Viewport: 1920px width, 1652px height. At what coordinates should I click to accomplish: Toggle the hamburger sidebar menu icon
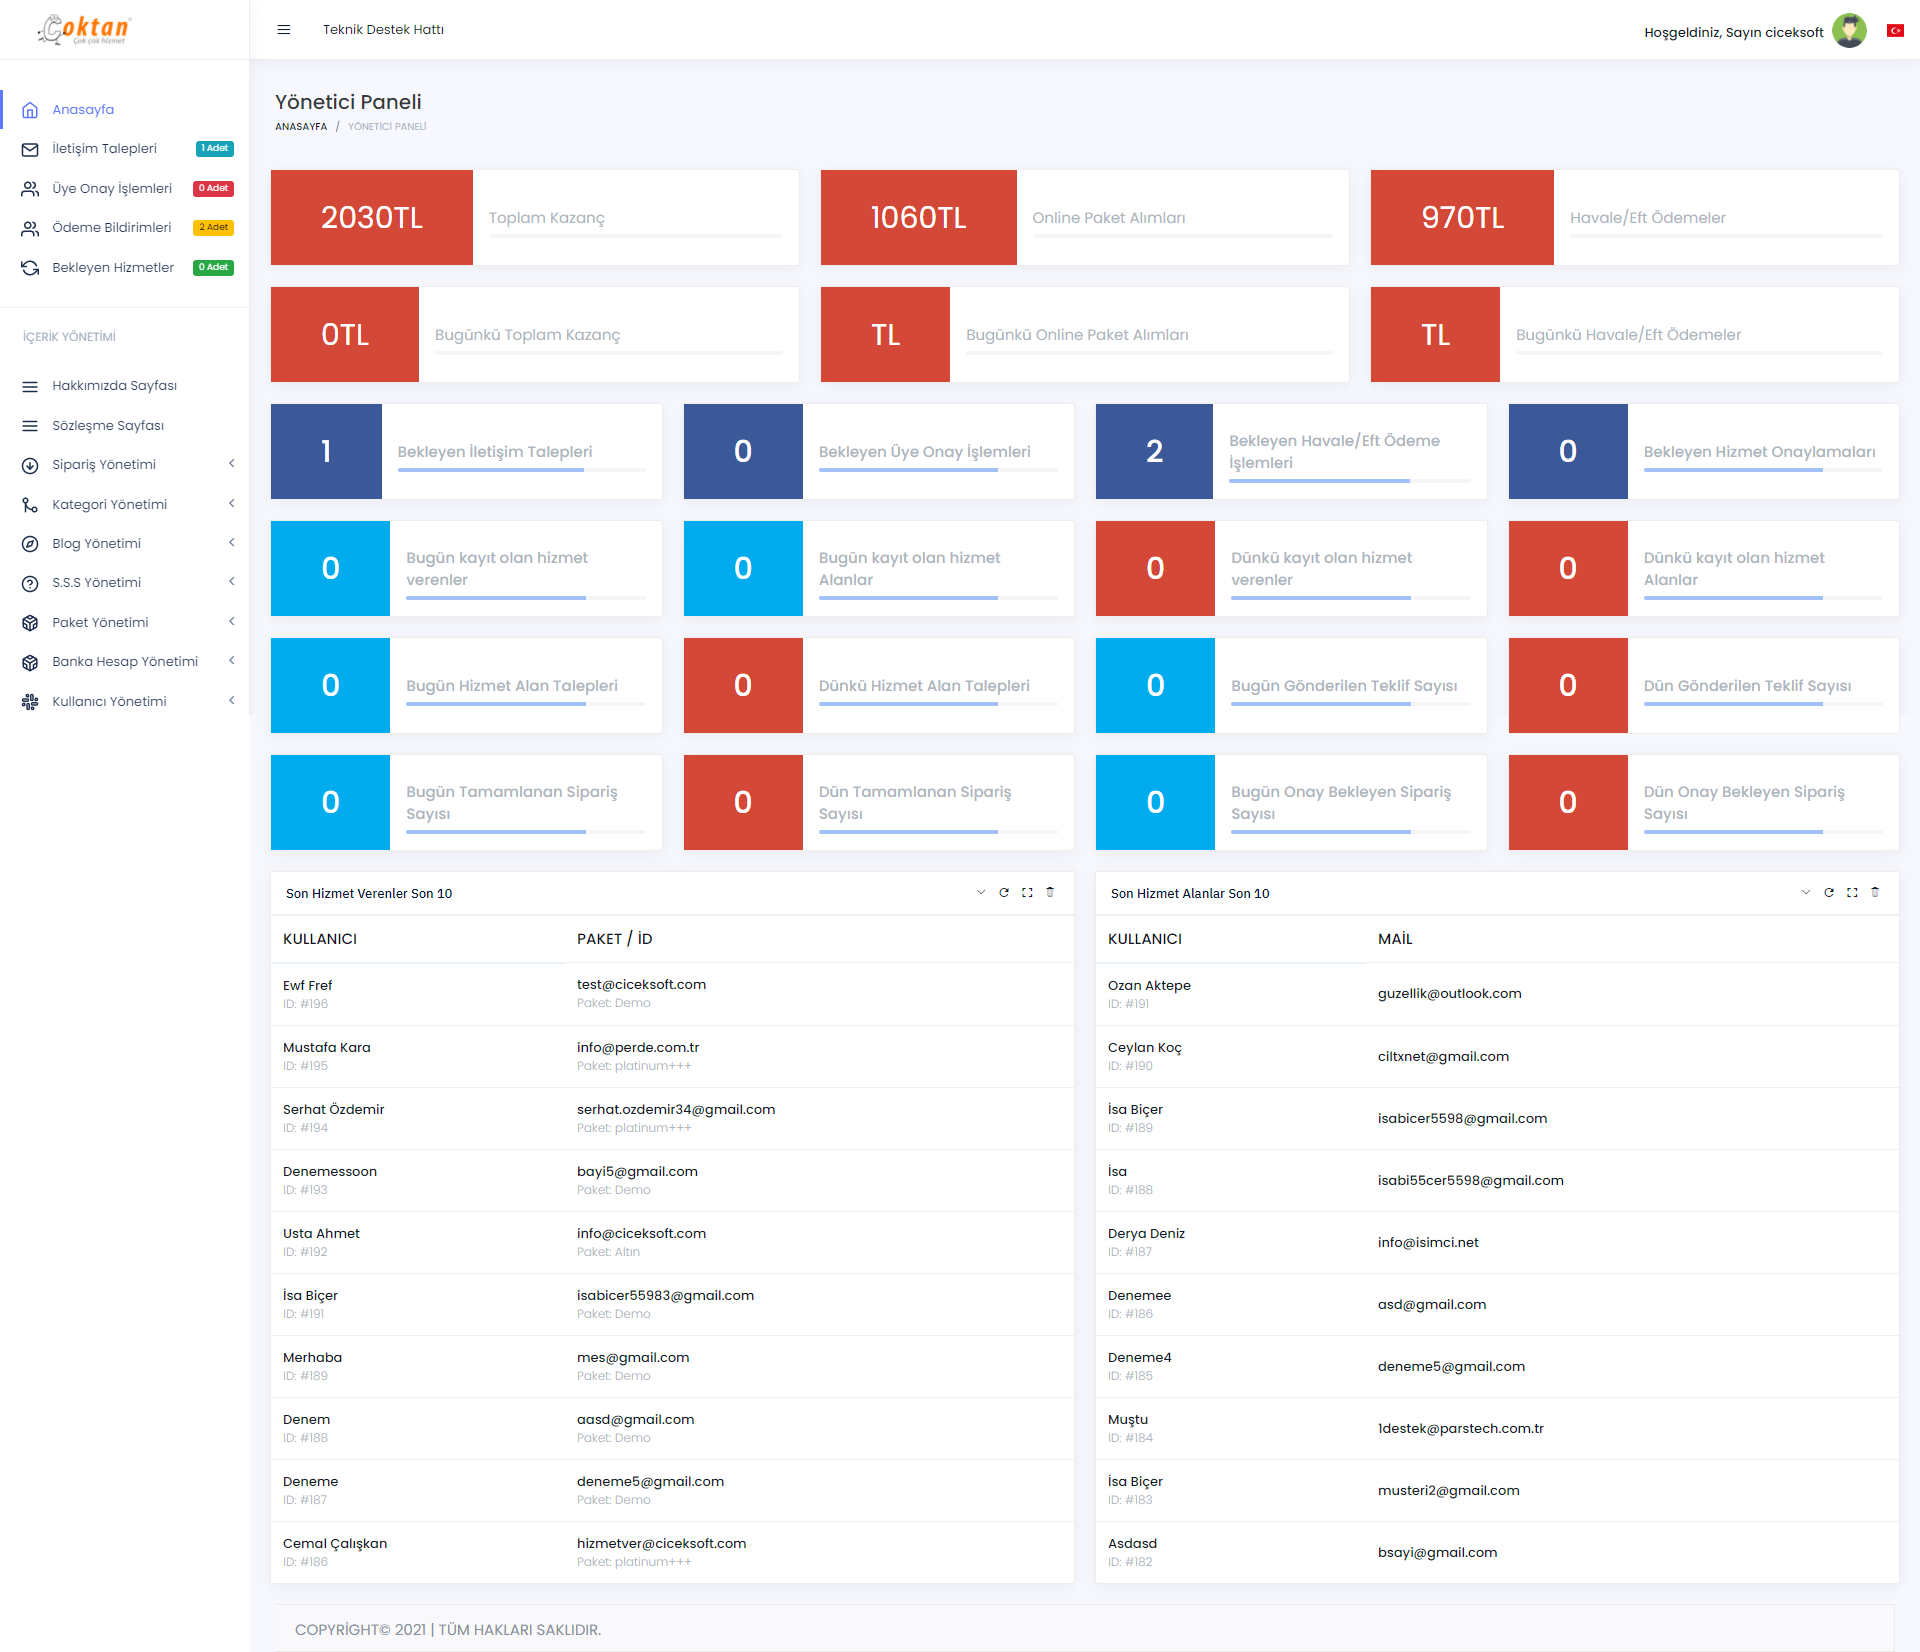[x=284, y=30]
